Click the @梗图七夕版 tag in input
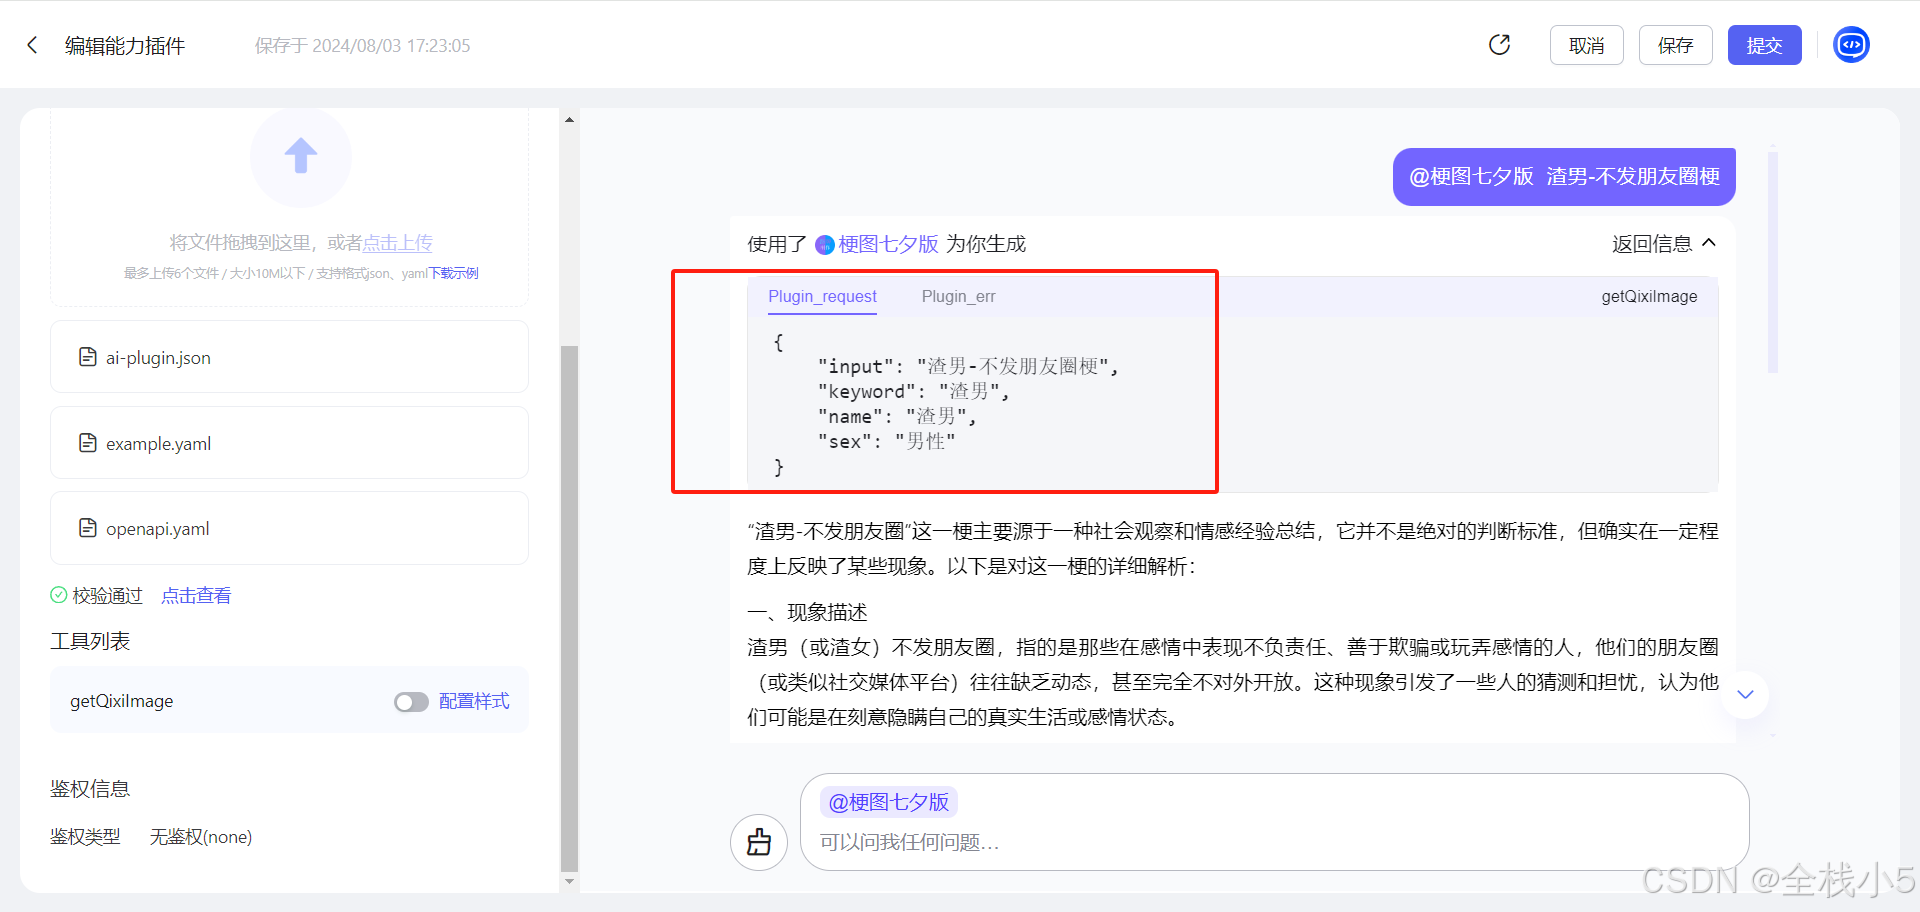Image resolution: width=1920 pixels, height=912 pixels. pos(889,802)
